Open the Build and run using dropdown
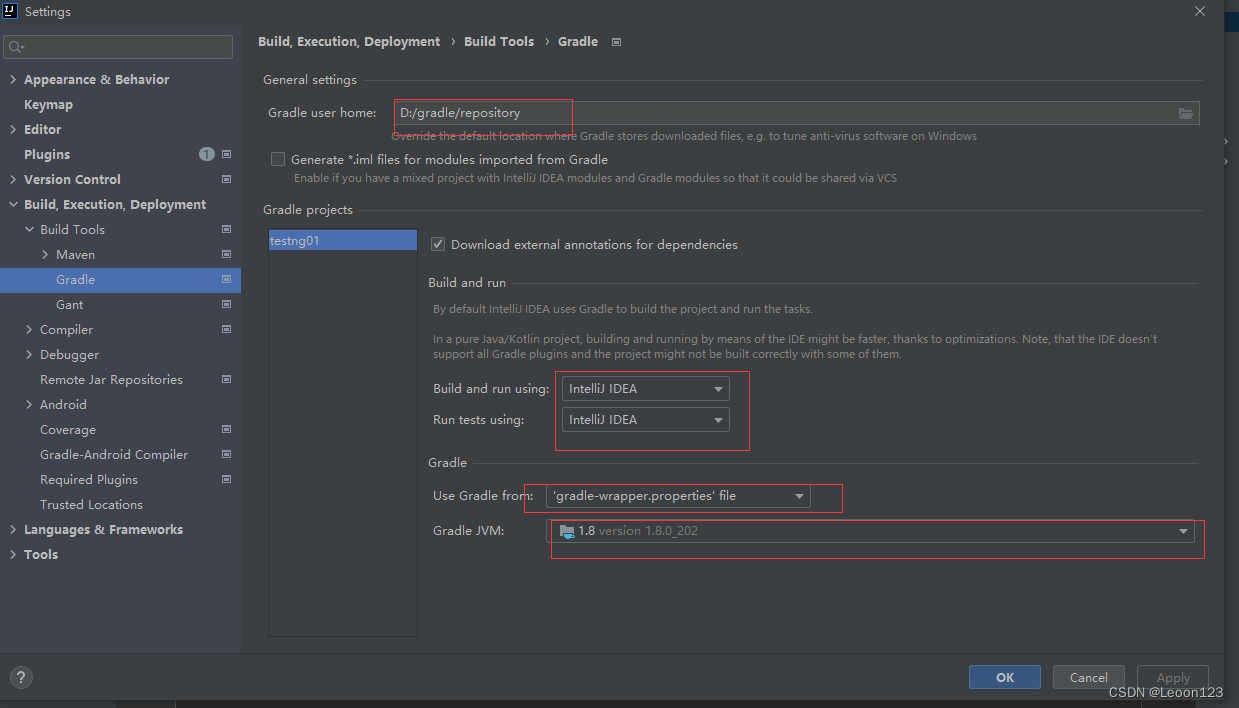 (x=645, y=389)
